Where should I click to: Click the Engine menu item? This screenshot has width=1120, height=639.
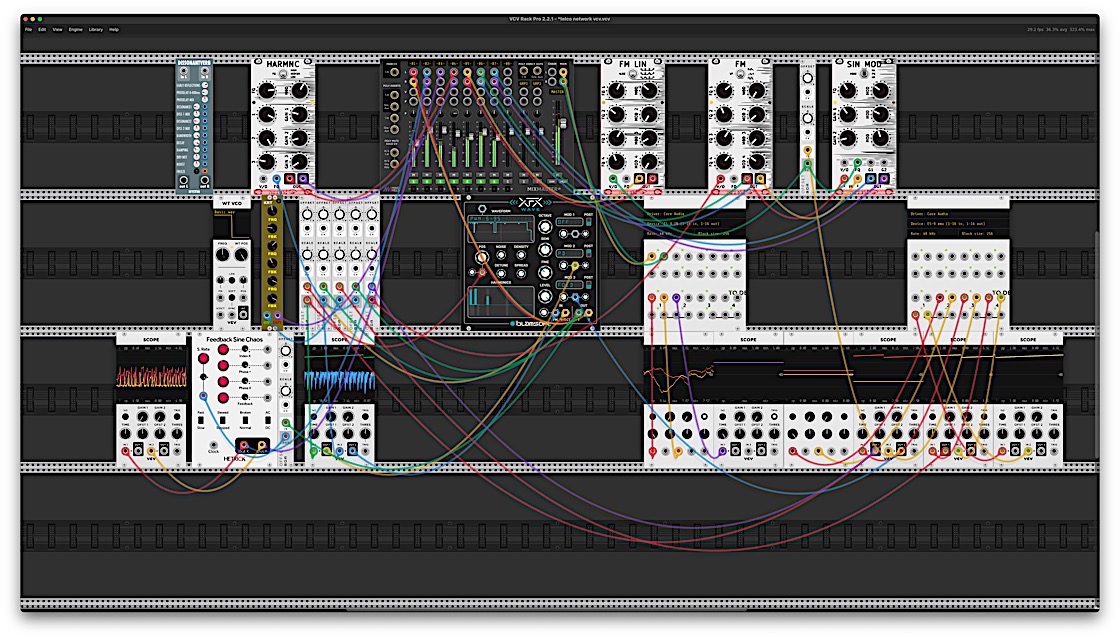click(x=75, y=30)
